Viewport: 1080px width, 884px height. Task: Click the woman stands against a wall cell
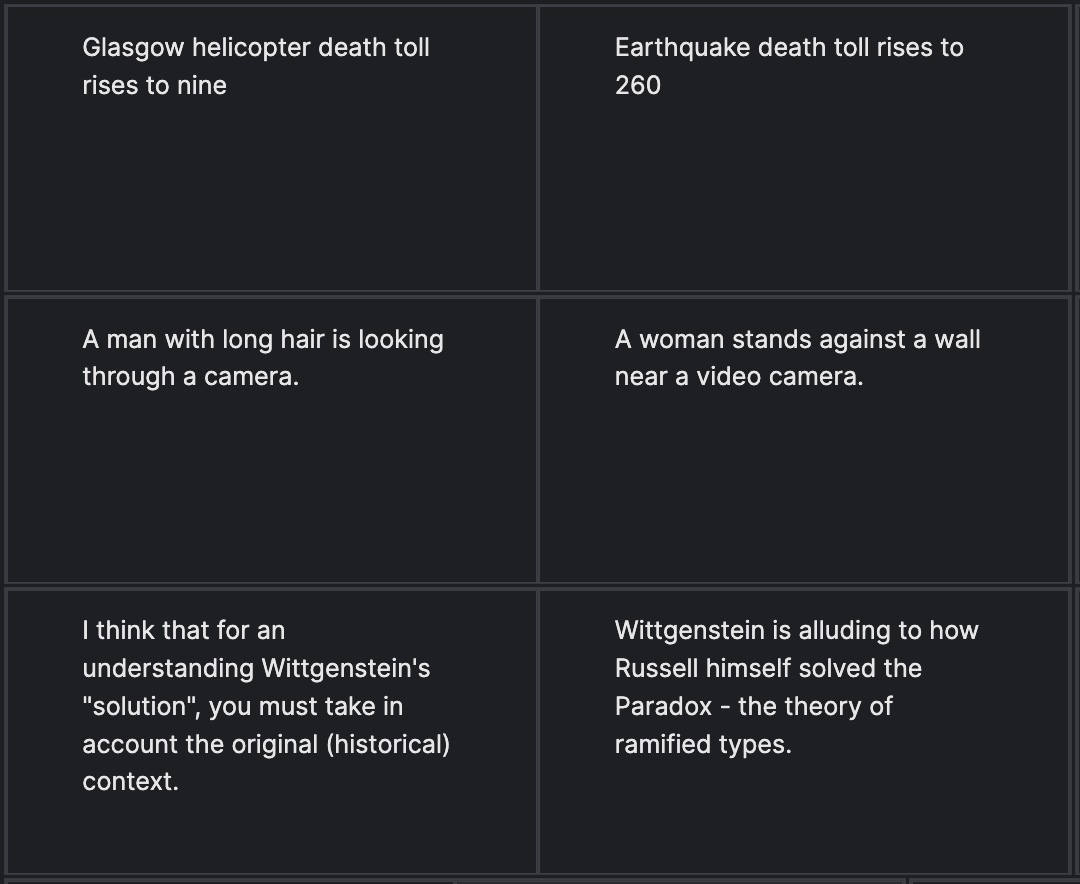click(x=804, y=440)
